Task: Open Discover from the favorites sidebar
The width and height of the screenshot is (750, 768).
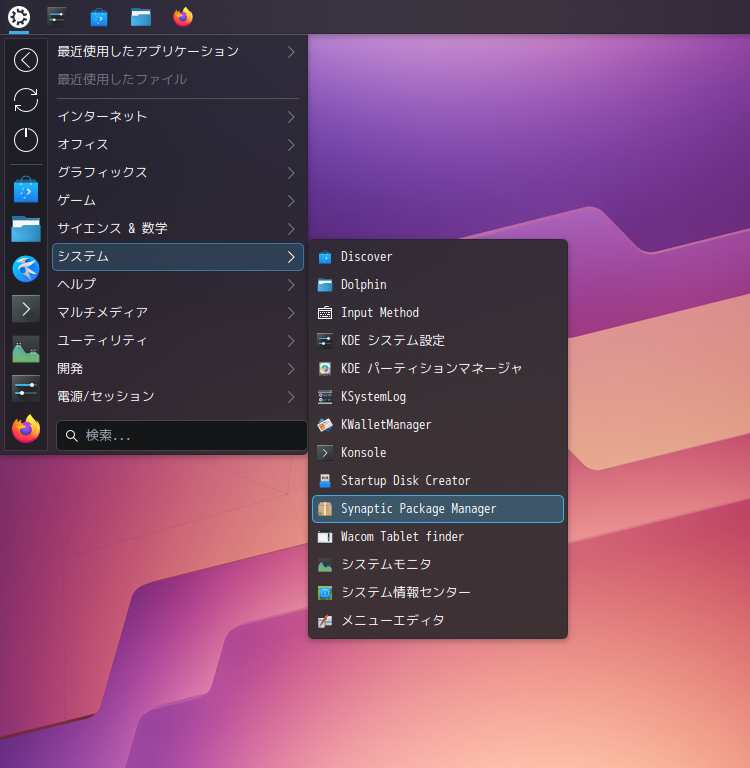Action: pos(26,190)
